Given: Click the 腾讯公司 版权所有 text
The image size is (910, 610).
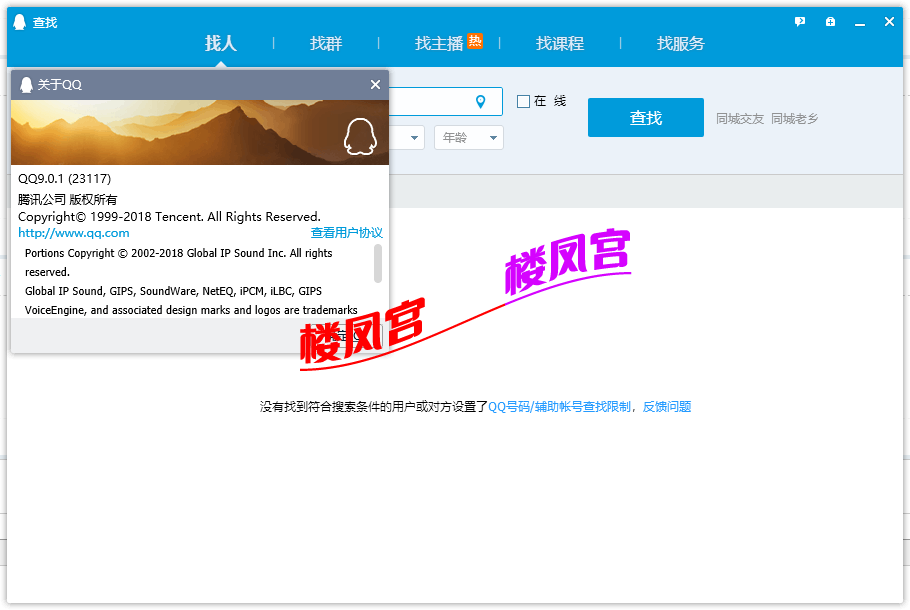Looking at the screenshot, I should [67, 200].
